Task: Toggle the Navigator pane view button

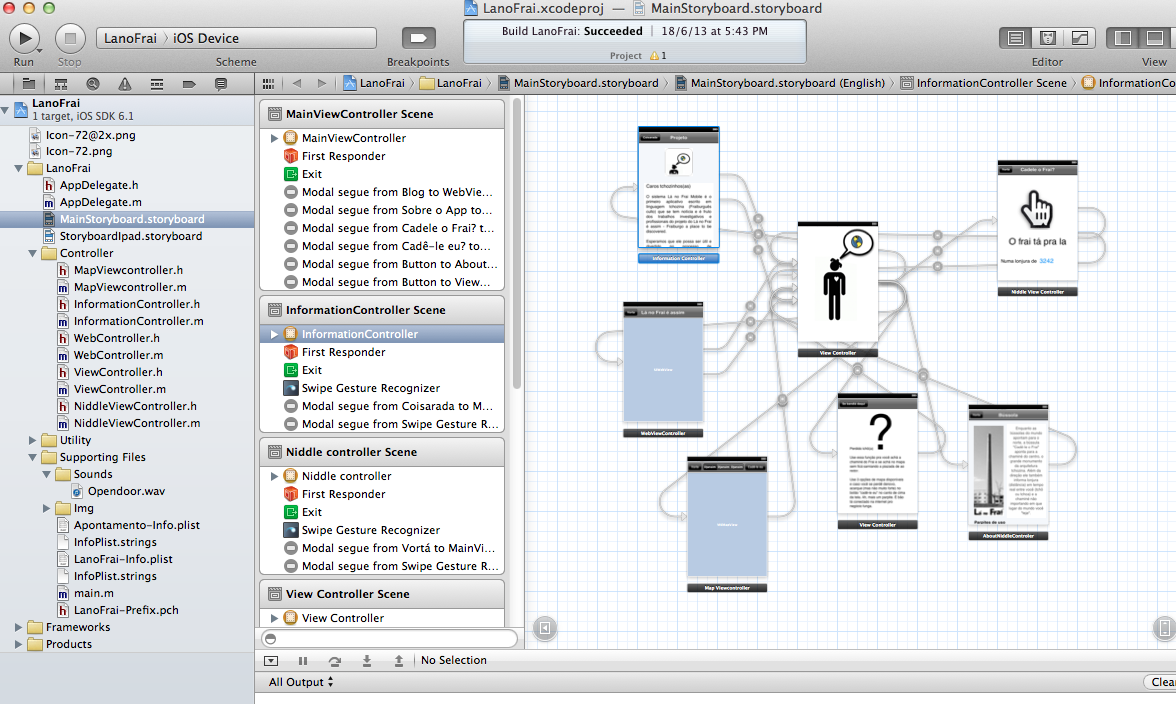Action: tap(1123, 38)
